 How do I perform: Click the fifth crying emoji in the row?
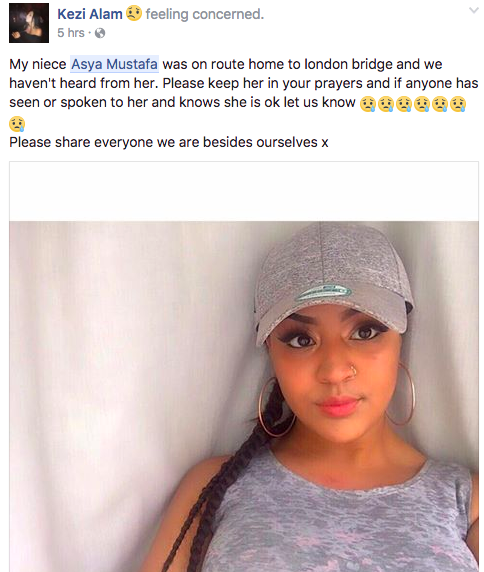[x=440, y=104]
